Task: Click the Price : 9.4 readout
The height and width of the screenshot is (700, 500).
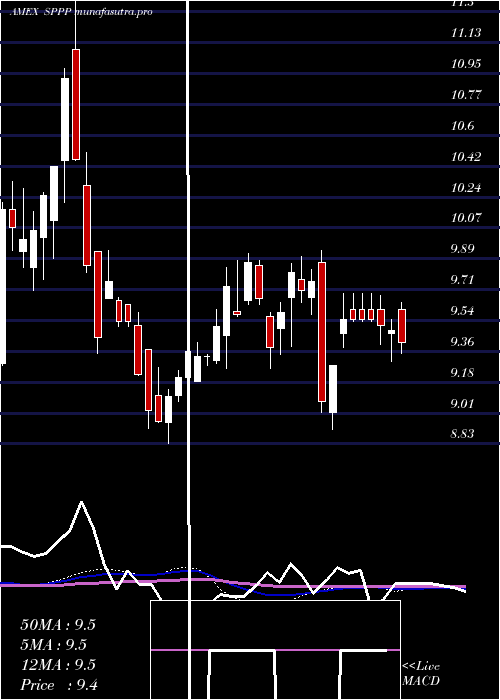Action: (59, 685)
